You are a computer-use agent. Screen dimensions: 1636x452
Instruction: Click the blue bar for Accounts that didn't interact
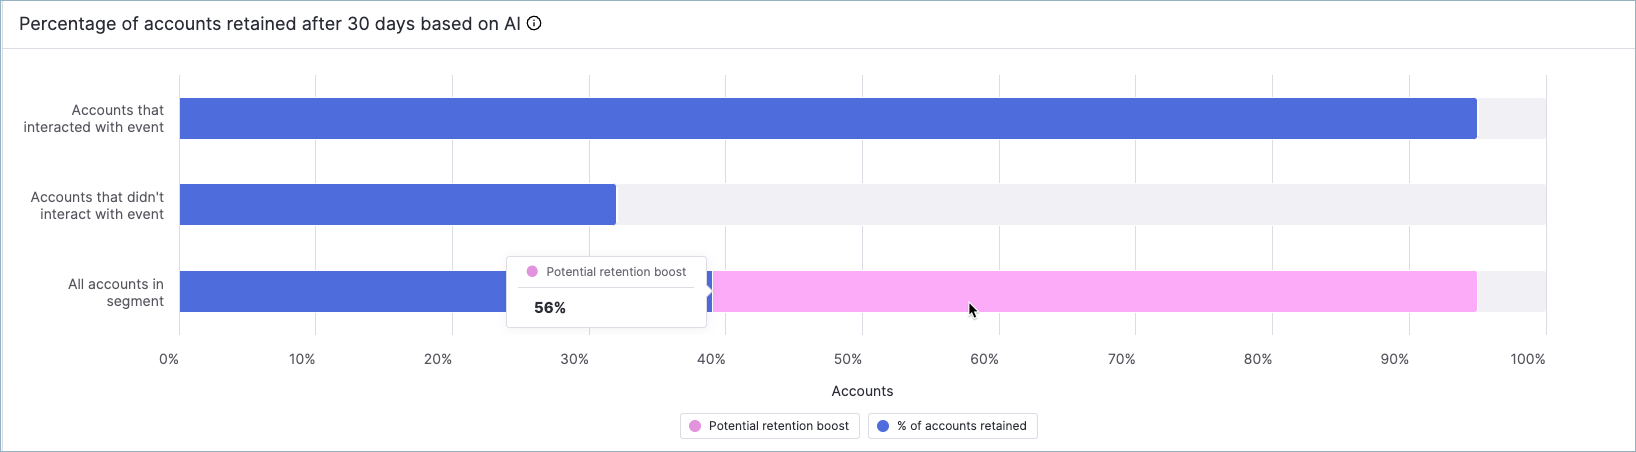tap(397, 204)
